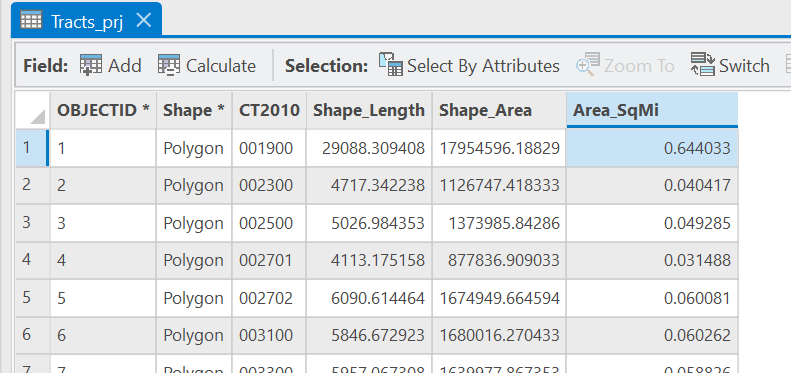Screen dimensions: 791x373
Task: Select the CT2010 column header
Action: click(269, 110)
